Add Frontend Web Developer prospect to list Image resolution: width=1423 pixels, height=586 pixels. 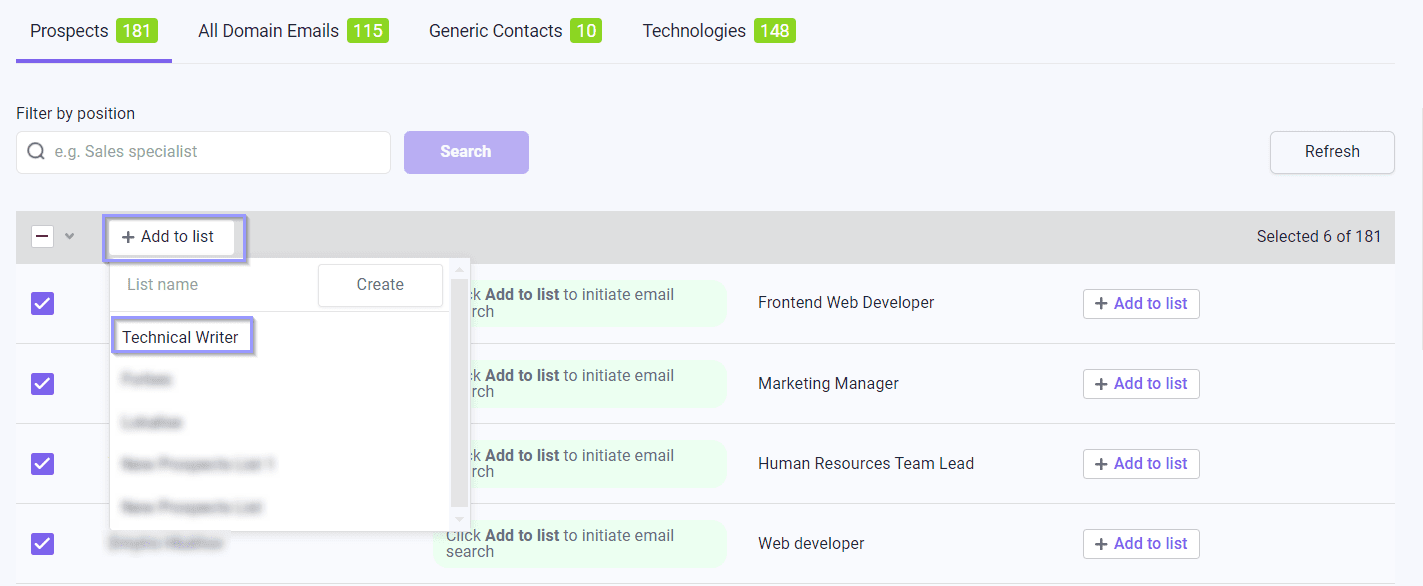tap(1140, 303)
